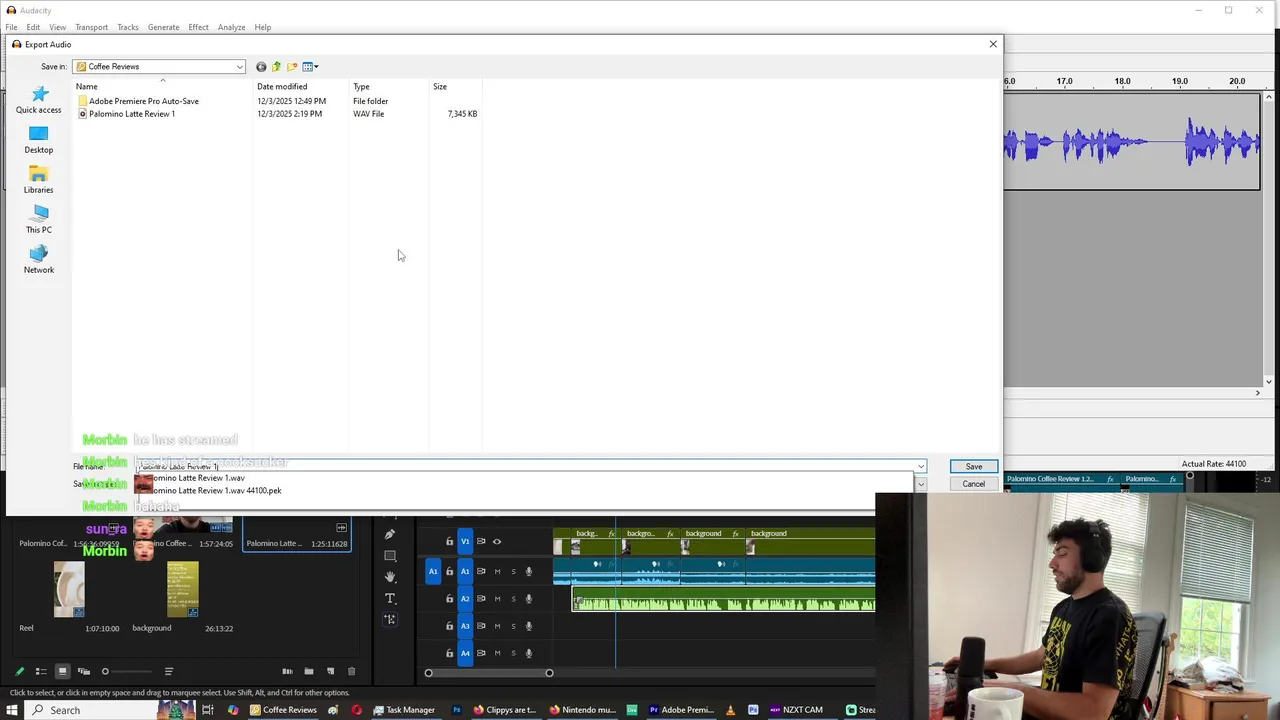
Task: Click the trash icon in Premiere project panel
Action: click(351, 671)
